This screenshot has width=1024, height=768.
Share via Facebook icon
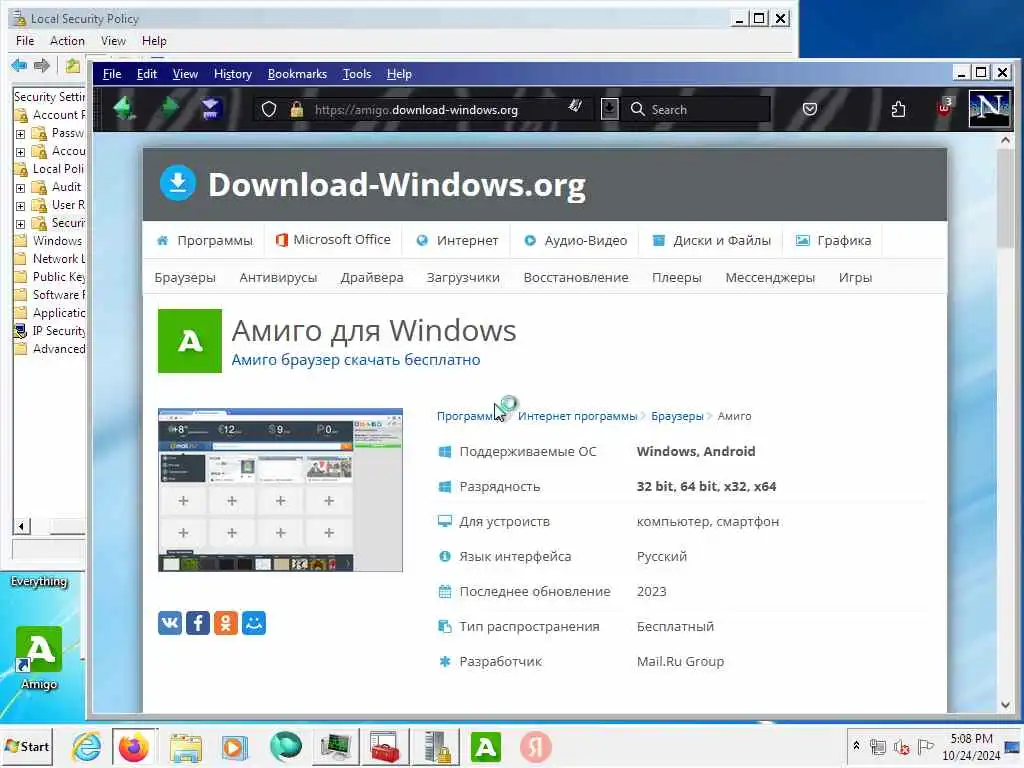pos(198,623)
